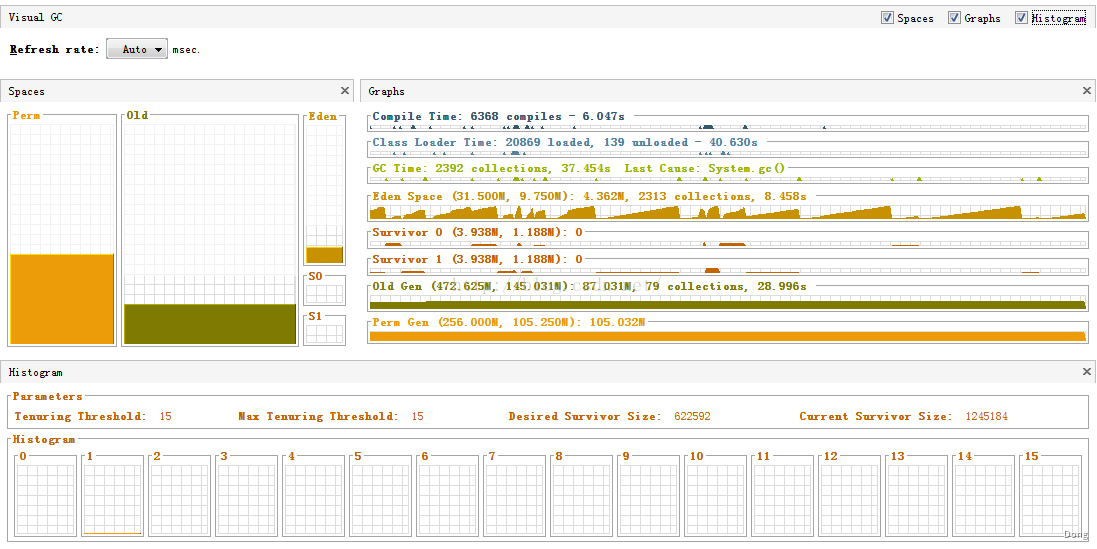The image size is (1097, 549).
Task: Uncheck the Graphs checkbox
Action: (x=954, y=18)
